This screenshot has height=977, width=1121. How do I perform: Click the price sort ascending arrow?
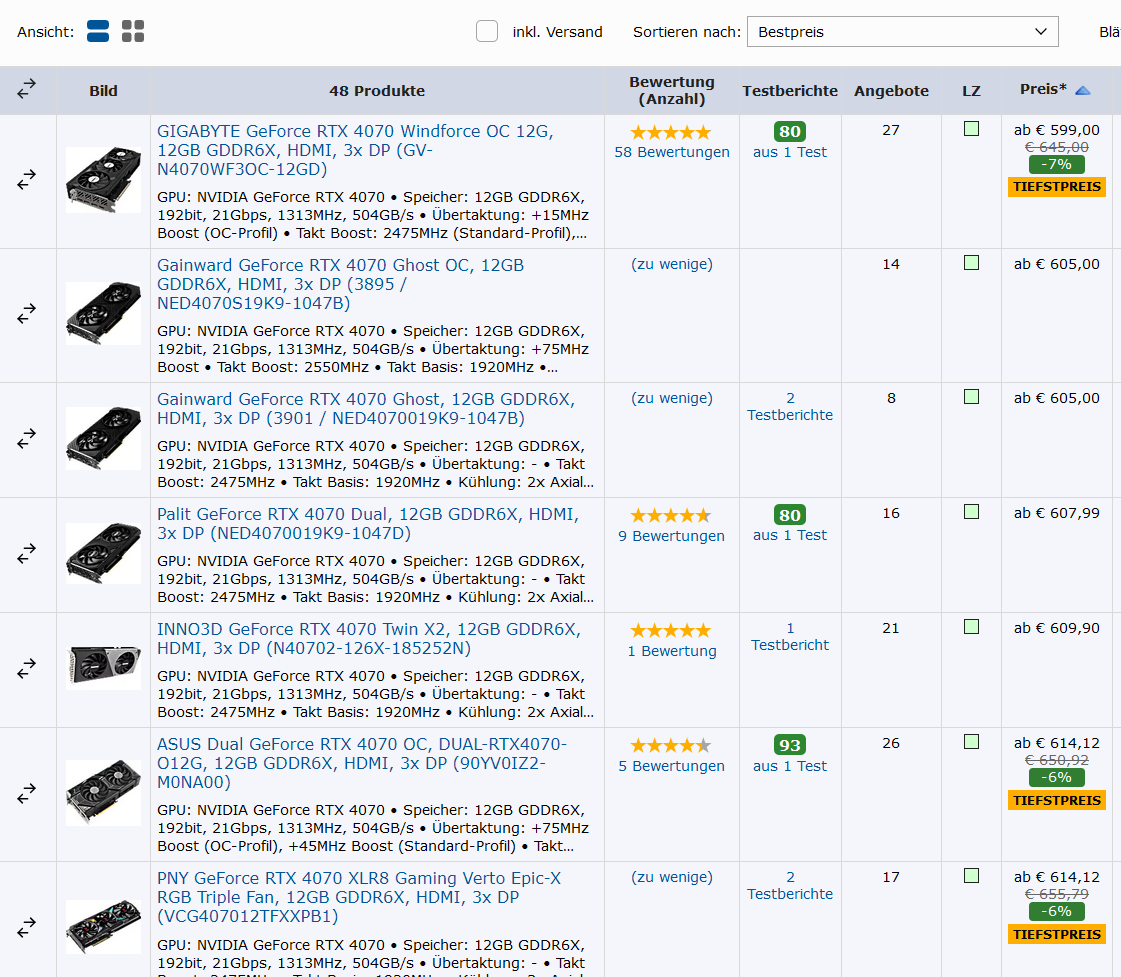coord(1082,90)
